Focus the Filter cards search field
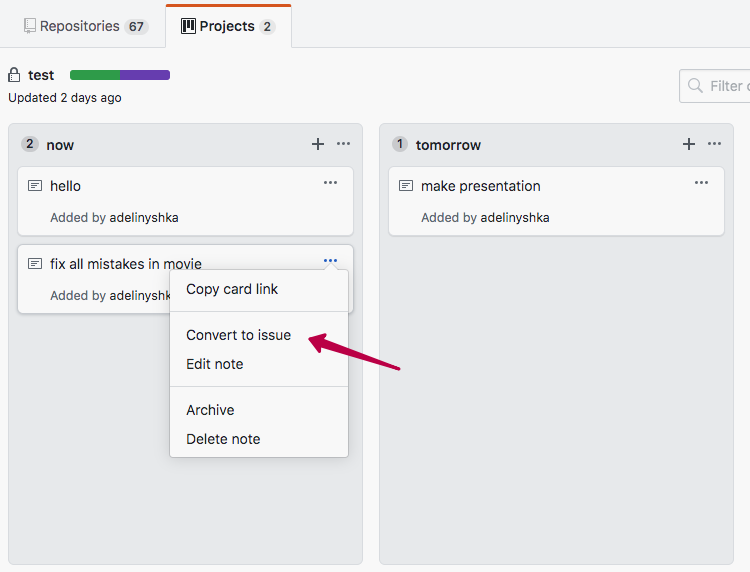Image resolution: width=750 pixels, height=572 pixels. pos(715,86)
